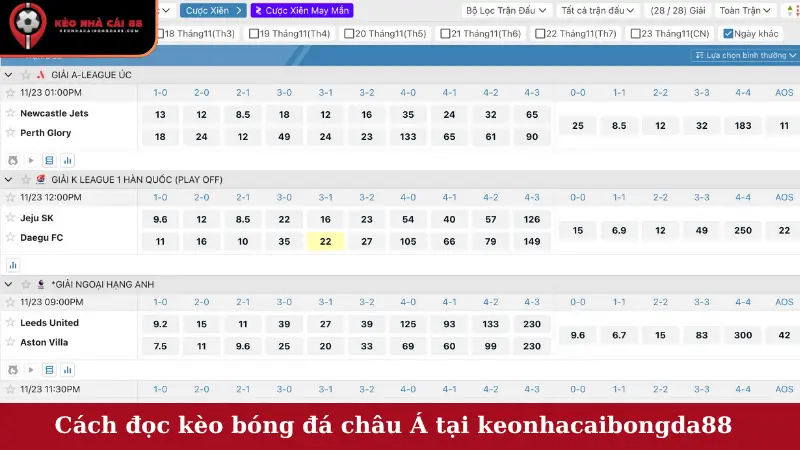
Task: Favorite the Newcastle Jets team star
Action: point(10,113)
